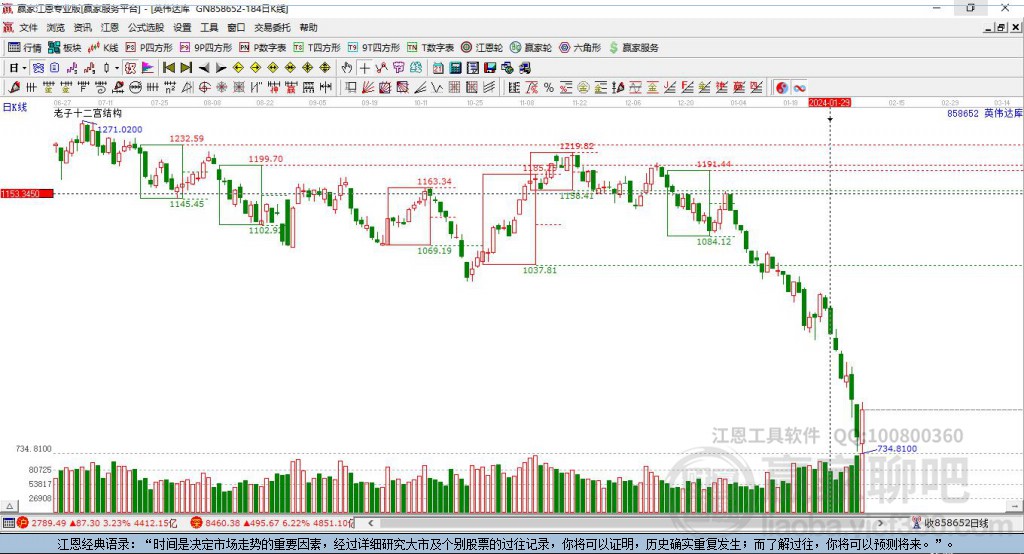Click the 734.8100 low price label
The width and height of the screenshot is (1024, 554).
click(897, 449)
